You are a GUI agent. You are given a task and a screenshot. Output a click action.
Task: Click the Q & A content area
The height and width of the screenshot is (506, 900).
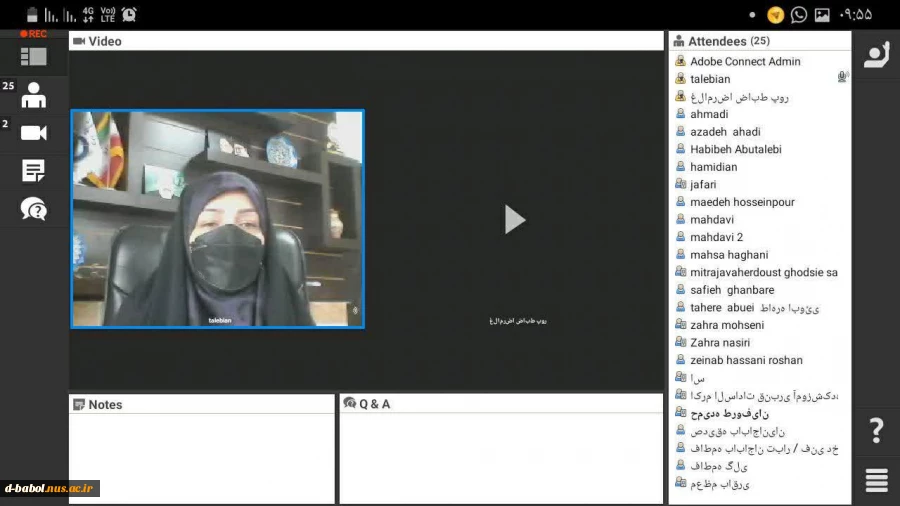(501, 458)
